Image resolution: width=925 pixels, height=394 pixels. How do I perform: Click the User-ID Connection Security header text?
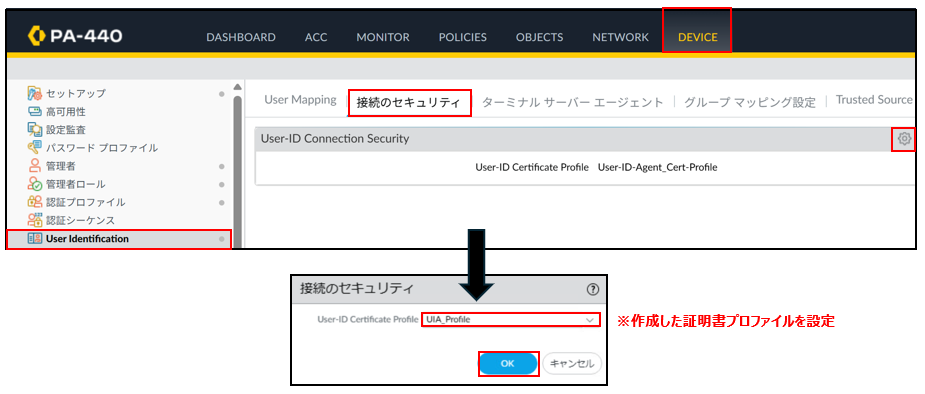[x=334, y=139]
